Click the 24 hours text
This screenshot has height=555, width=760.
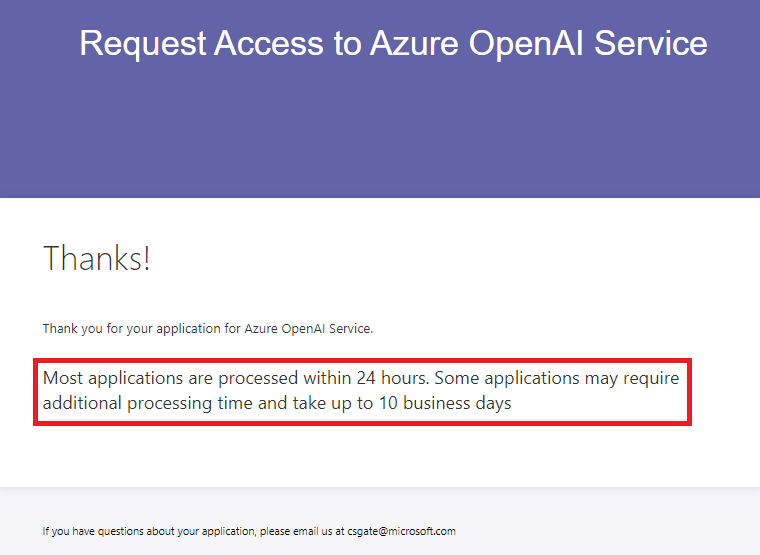tap(392, 378)
